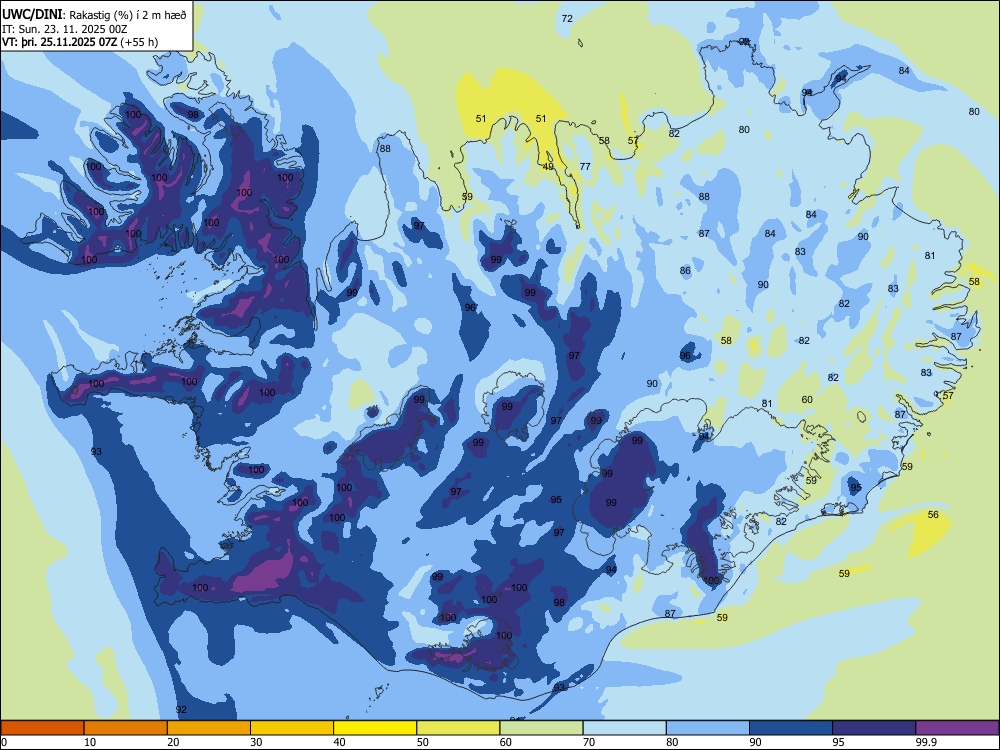The height and width of the screenshot is (750, 1000).
Task: Select the '80' legend tick label
Action: coord(673,742)
